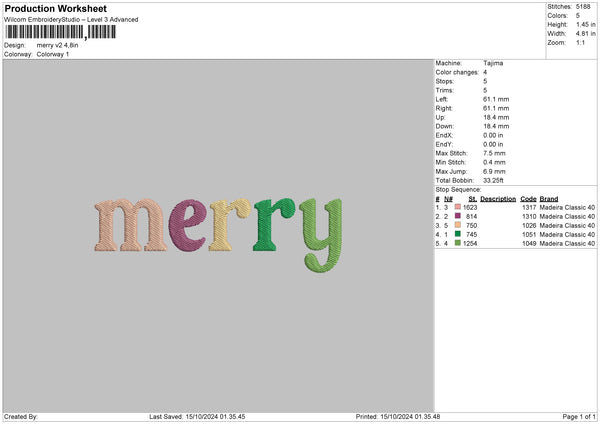Click the 'N#' column header

448,199
